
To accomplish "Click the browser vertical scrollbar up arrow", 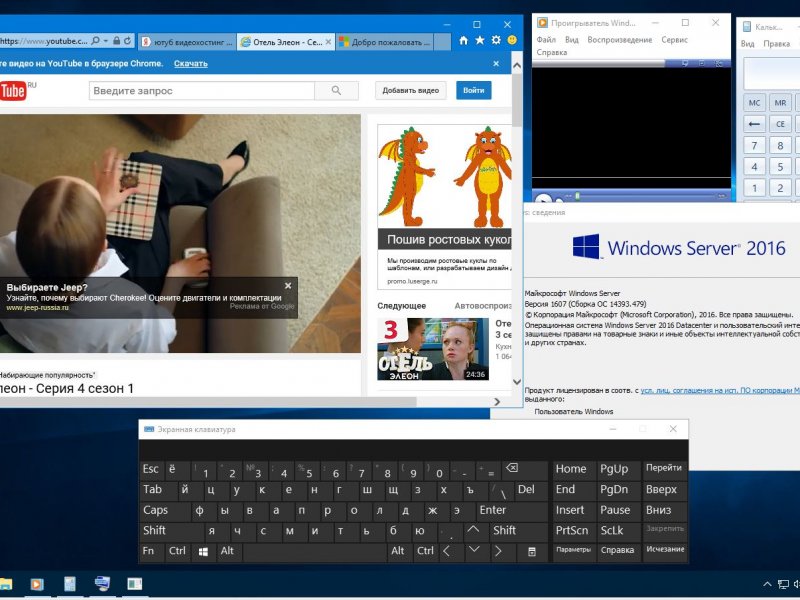I will [x=517, y=66].
